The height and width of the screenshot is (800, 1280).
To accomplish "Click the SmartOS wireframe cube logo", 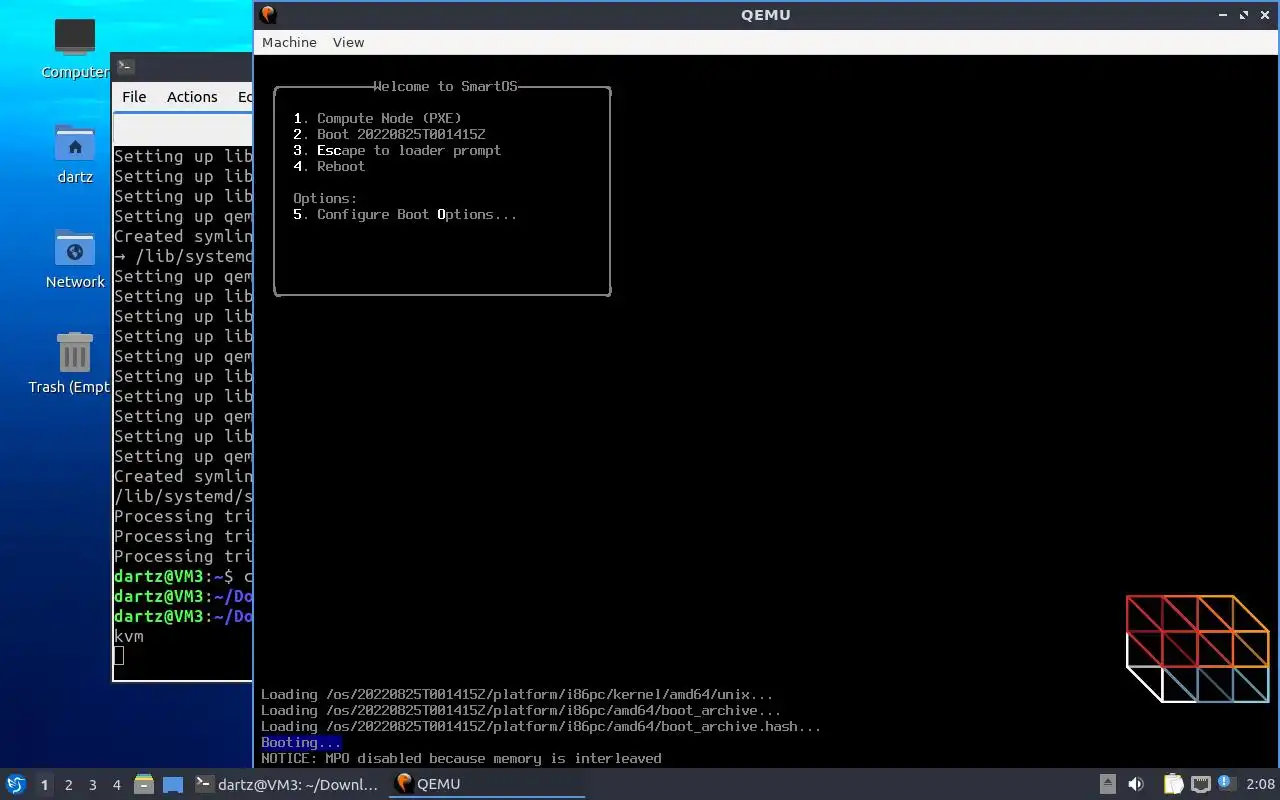I will pyautogui.click(x=1197, y=648).
